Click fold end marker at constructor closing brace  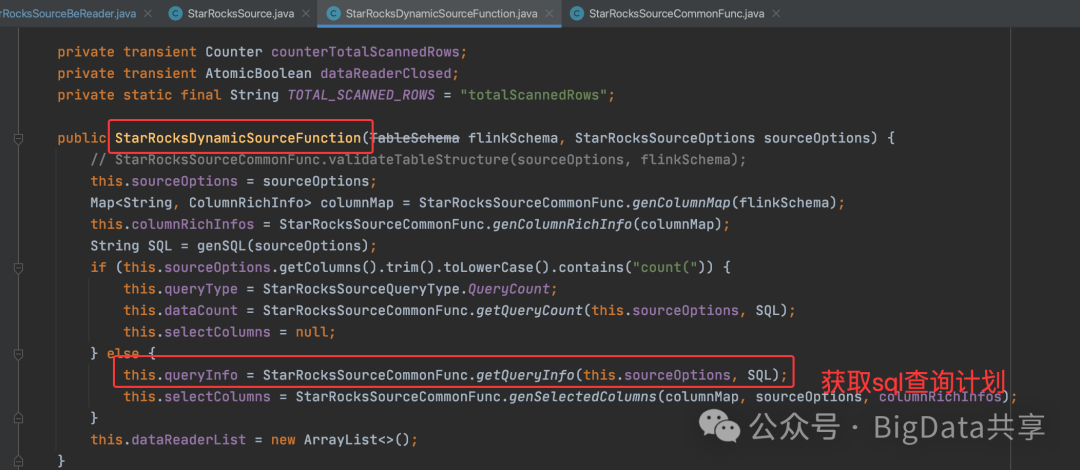tap(19, 460)
